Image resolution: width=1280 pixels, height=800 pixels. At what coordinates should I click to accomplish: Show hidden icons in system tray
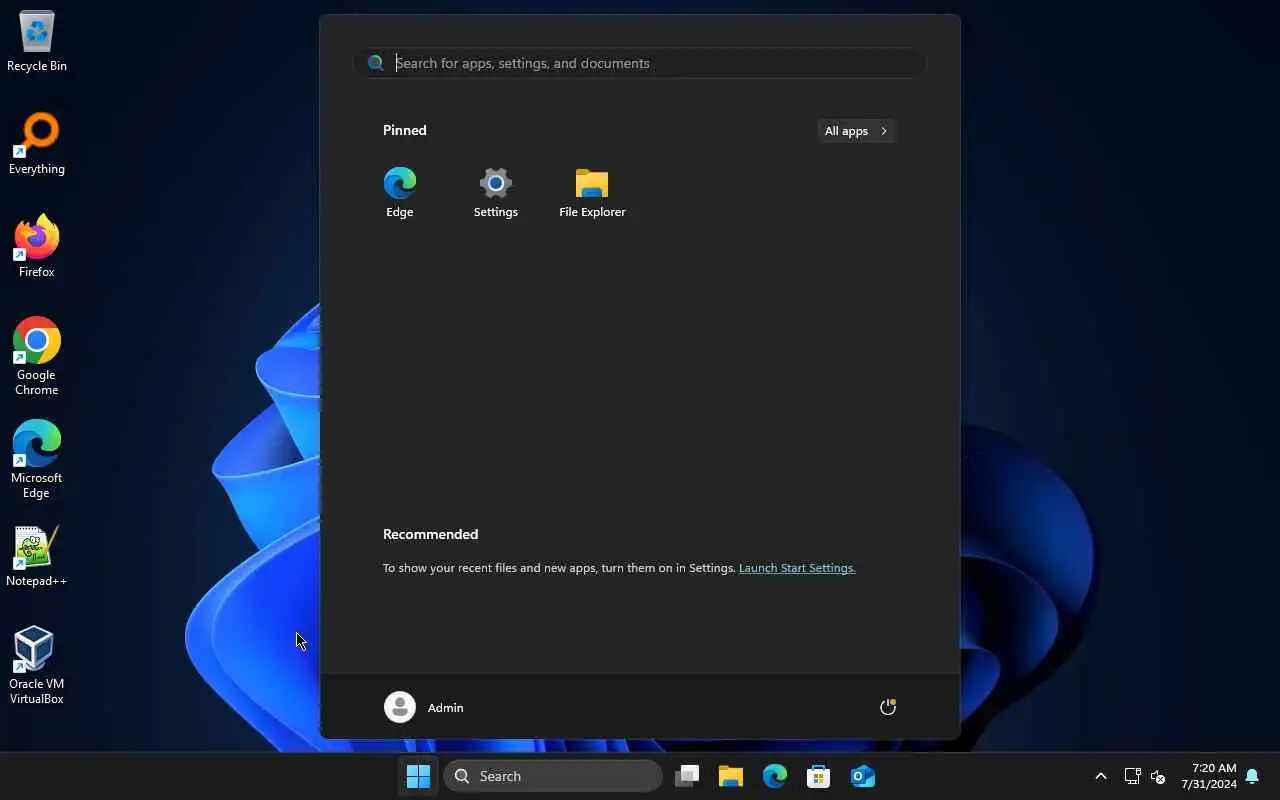coord(1101,776)
